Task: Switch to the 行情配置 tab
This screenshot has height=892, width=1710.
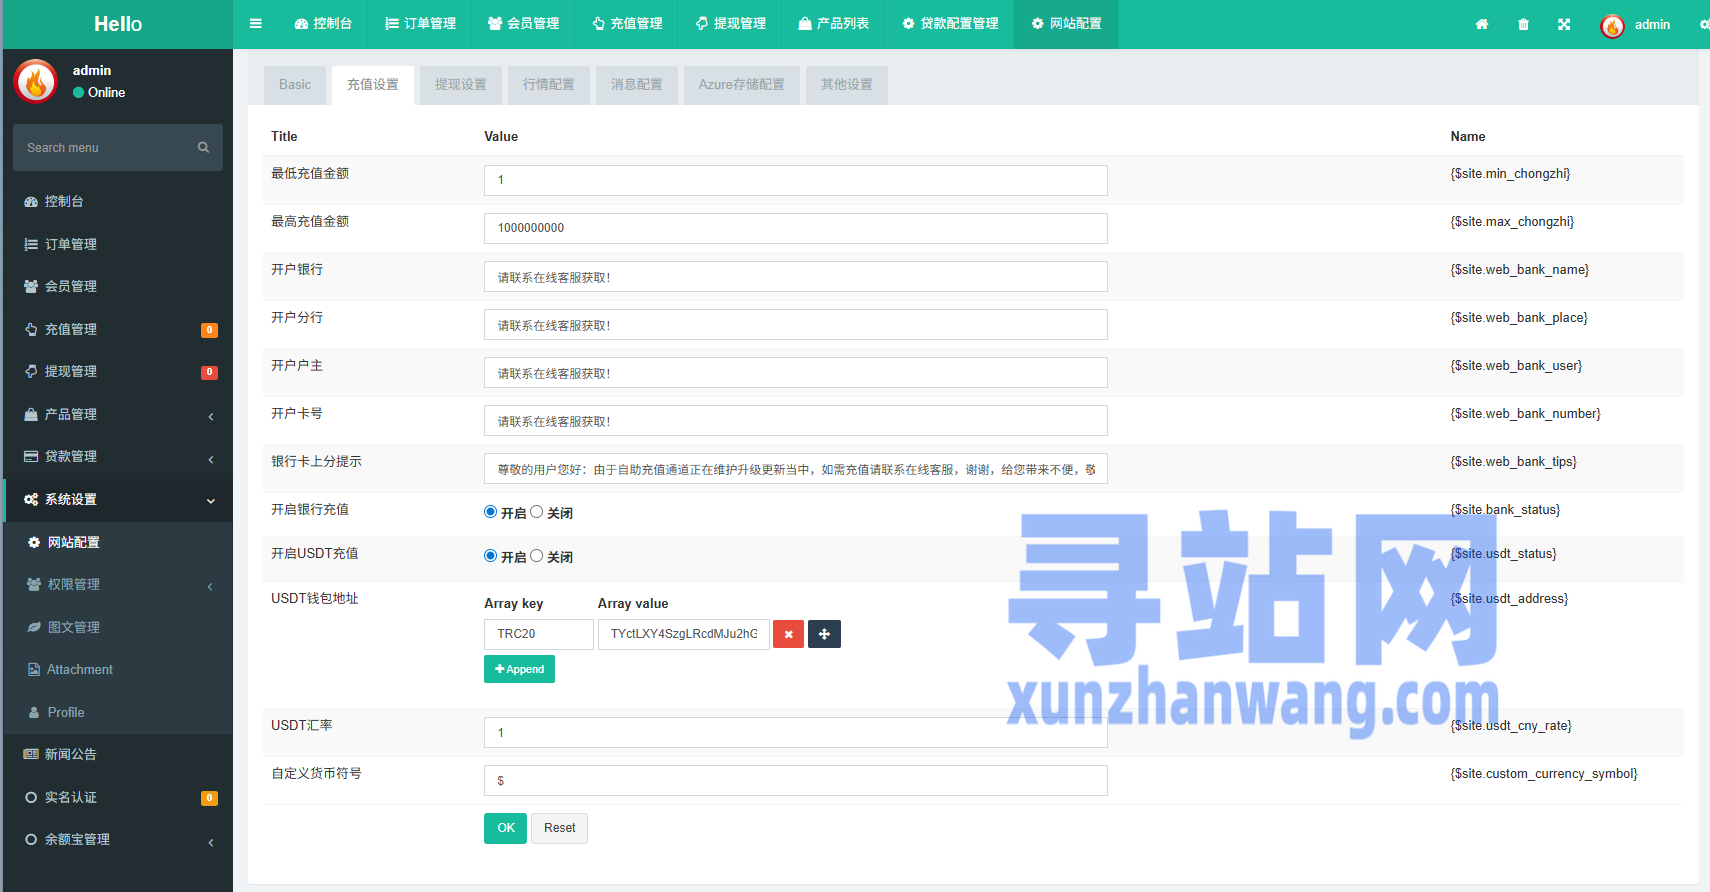Action: tap(549, 85)
